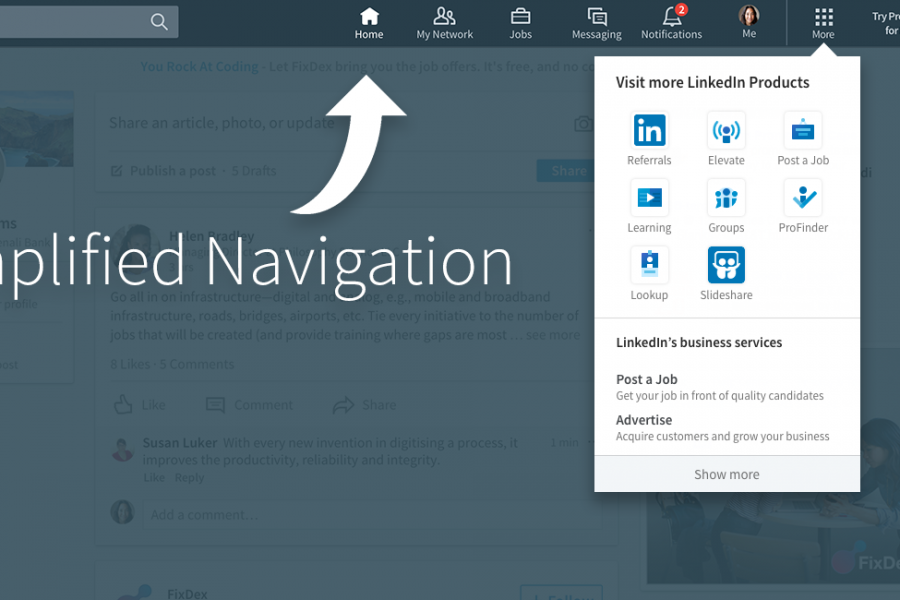Open the Groups product
The width and height of the screenshot is (900, 600).
tap(726, 207)
